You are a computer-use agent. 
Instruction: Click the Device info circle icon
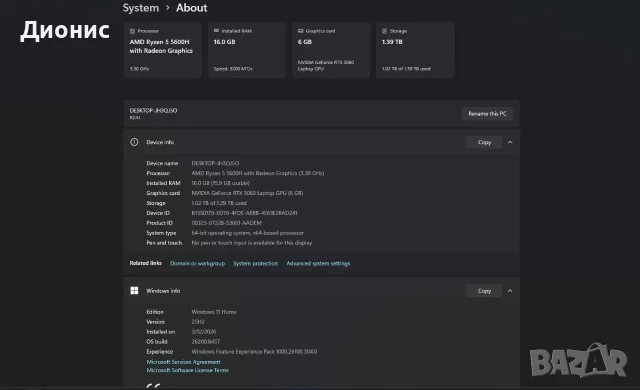pyautogui.click(x=134, y=142)
